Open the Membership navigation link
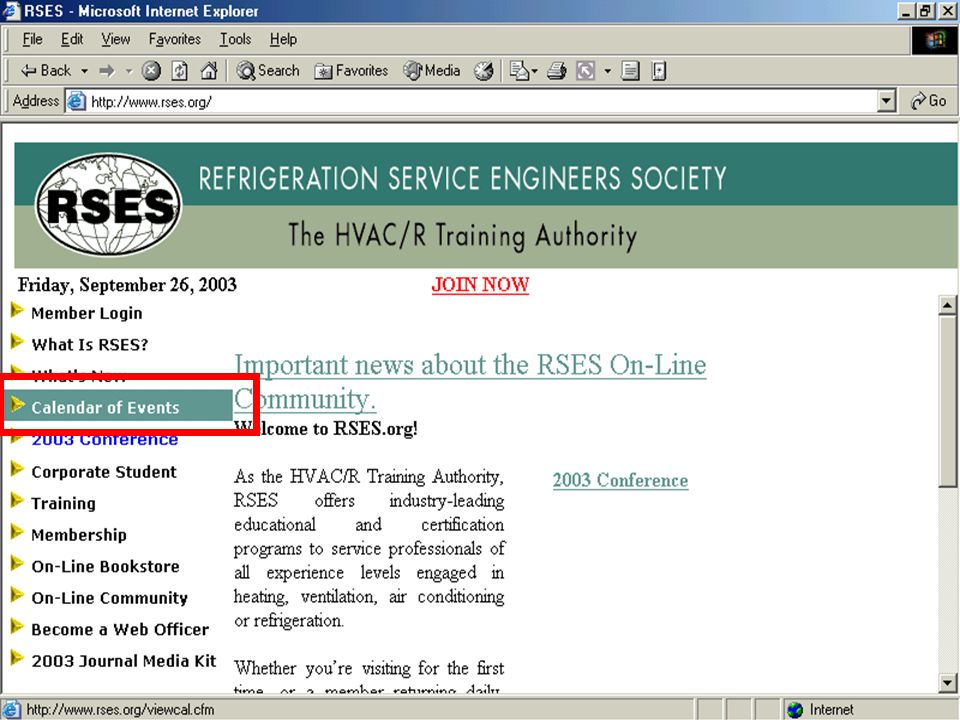The image size is (960, 720). 79,535
